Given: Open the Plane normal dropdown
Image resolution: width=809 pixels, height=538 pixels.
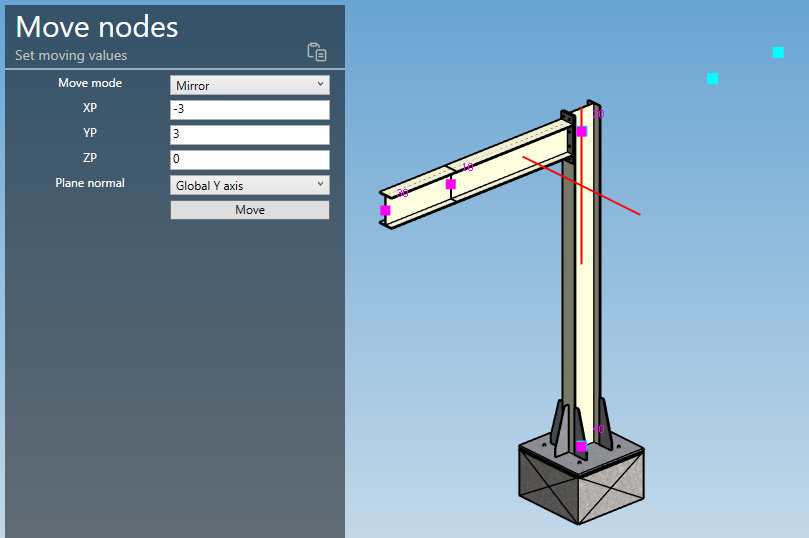Looking at the screenshot, I should [x=250, y=185].
